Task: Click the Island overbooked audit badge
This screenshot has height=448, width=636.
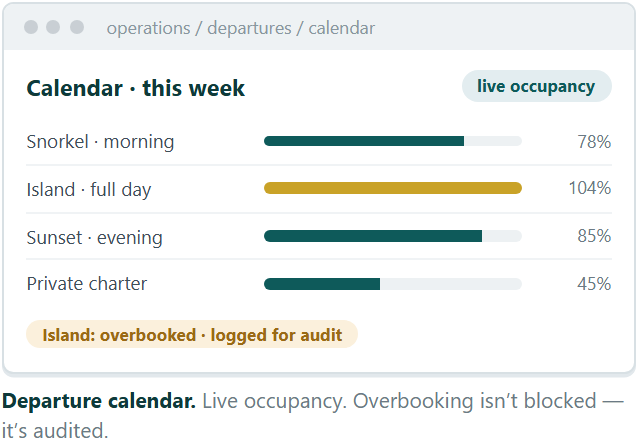Action: [x=192, y=334]
